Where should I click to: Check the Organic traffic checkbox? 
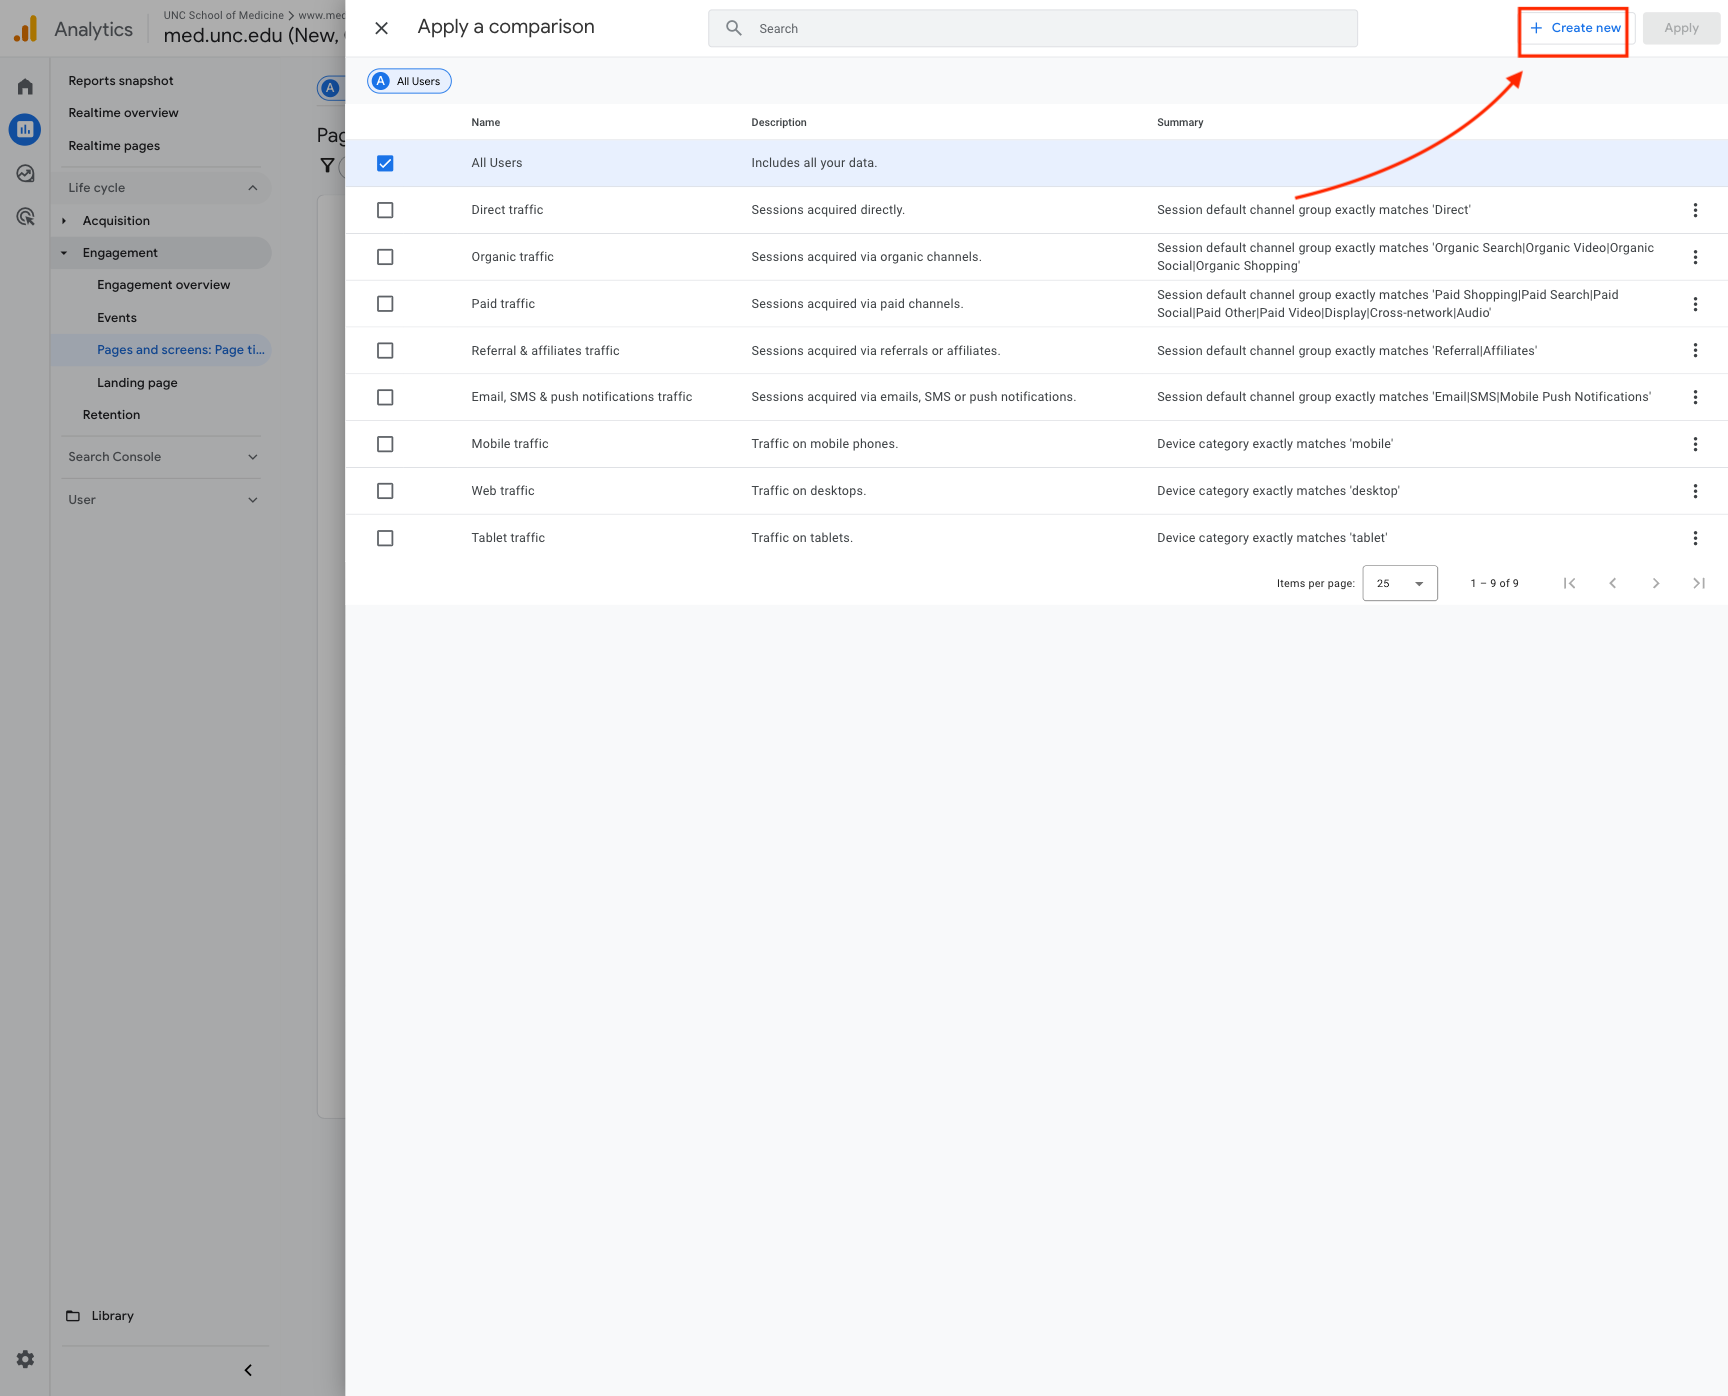pos(385,257)
